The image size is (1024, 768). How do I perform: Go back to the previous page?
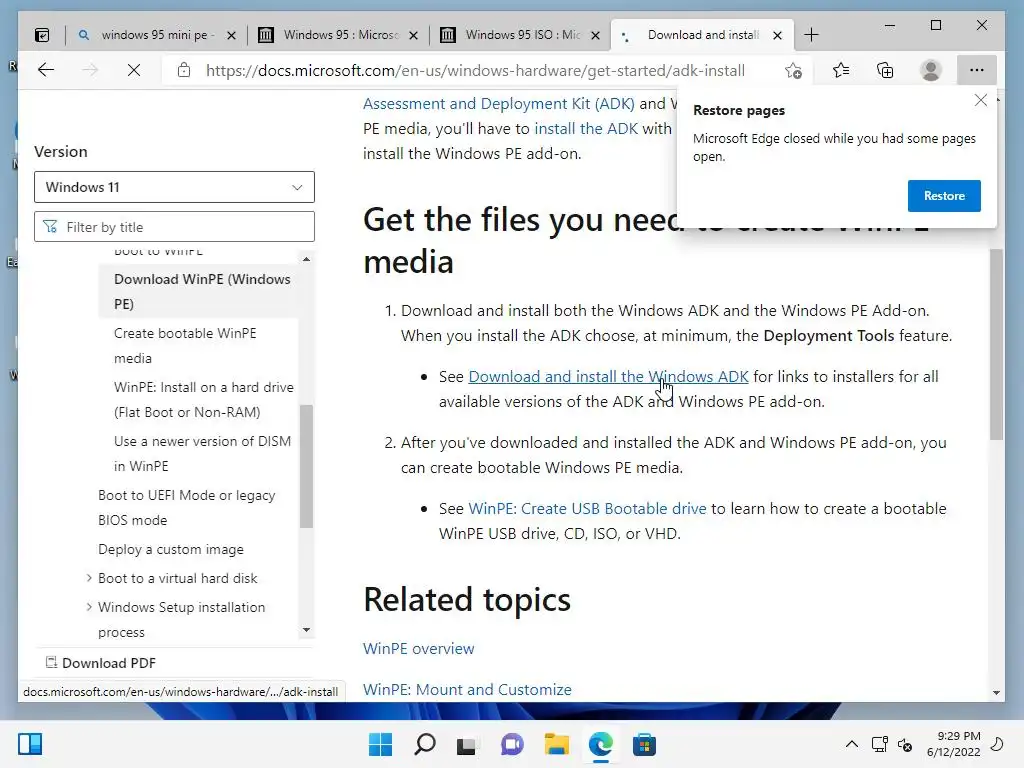(x=46, y=70)
